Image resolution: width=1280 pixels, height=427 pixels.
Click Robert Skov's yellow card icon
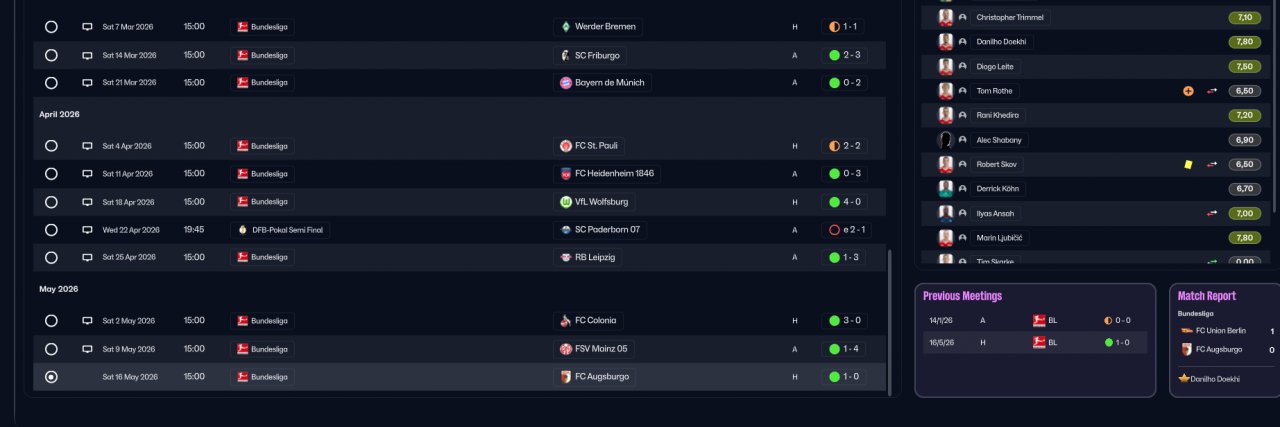tap(1188, 164)
